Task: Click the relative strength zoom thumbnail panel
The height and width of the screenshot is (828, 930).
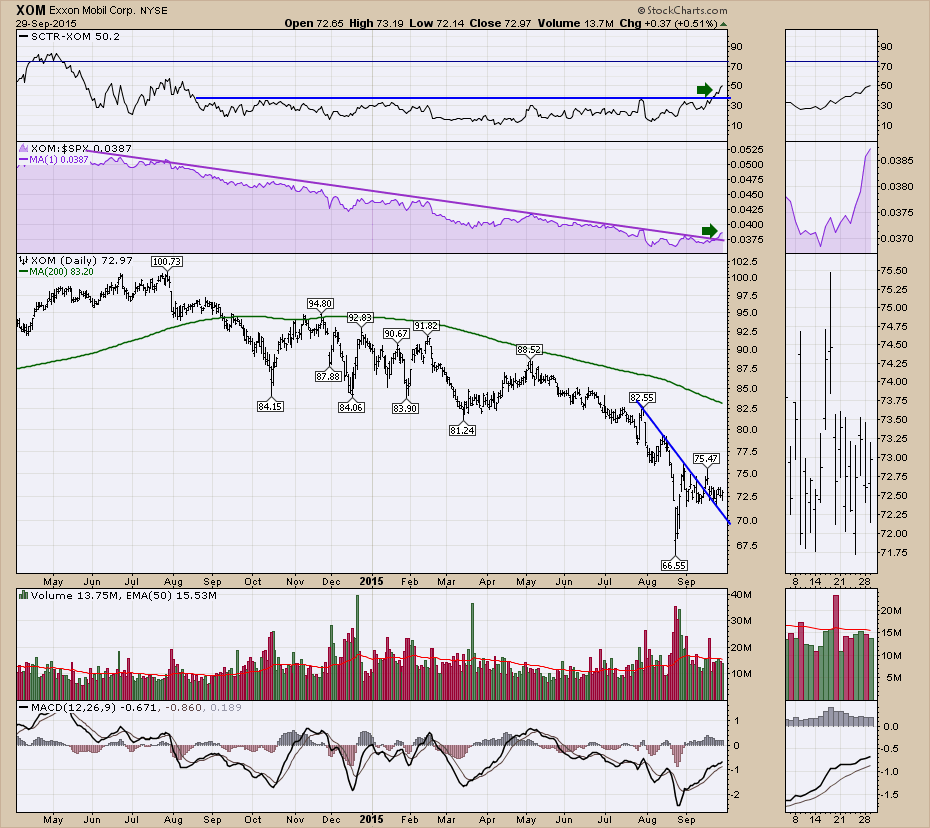Action: click(831, 197)
